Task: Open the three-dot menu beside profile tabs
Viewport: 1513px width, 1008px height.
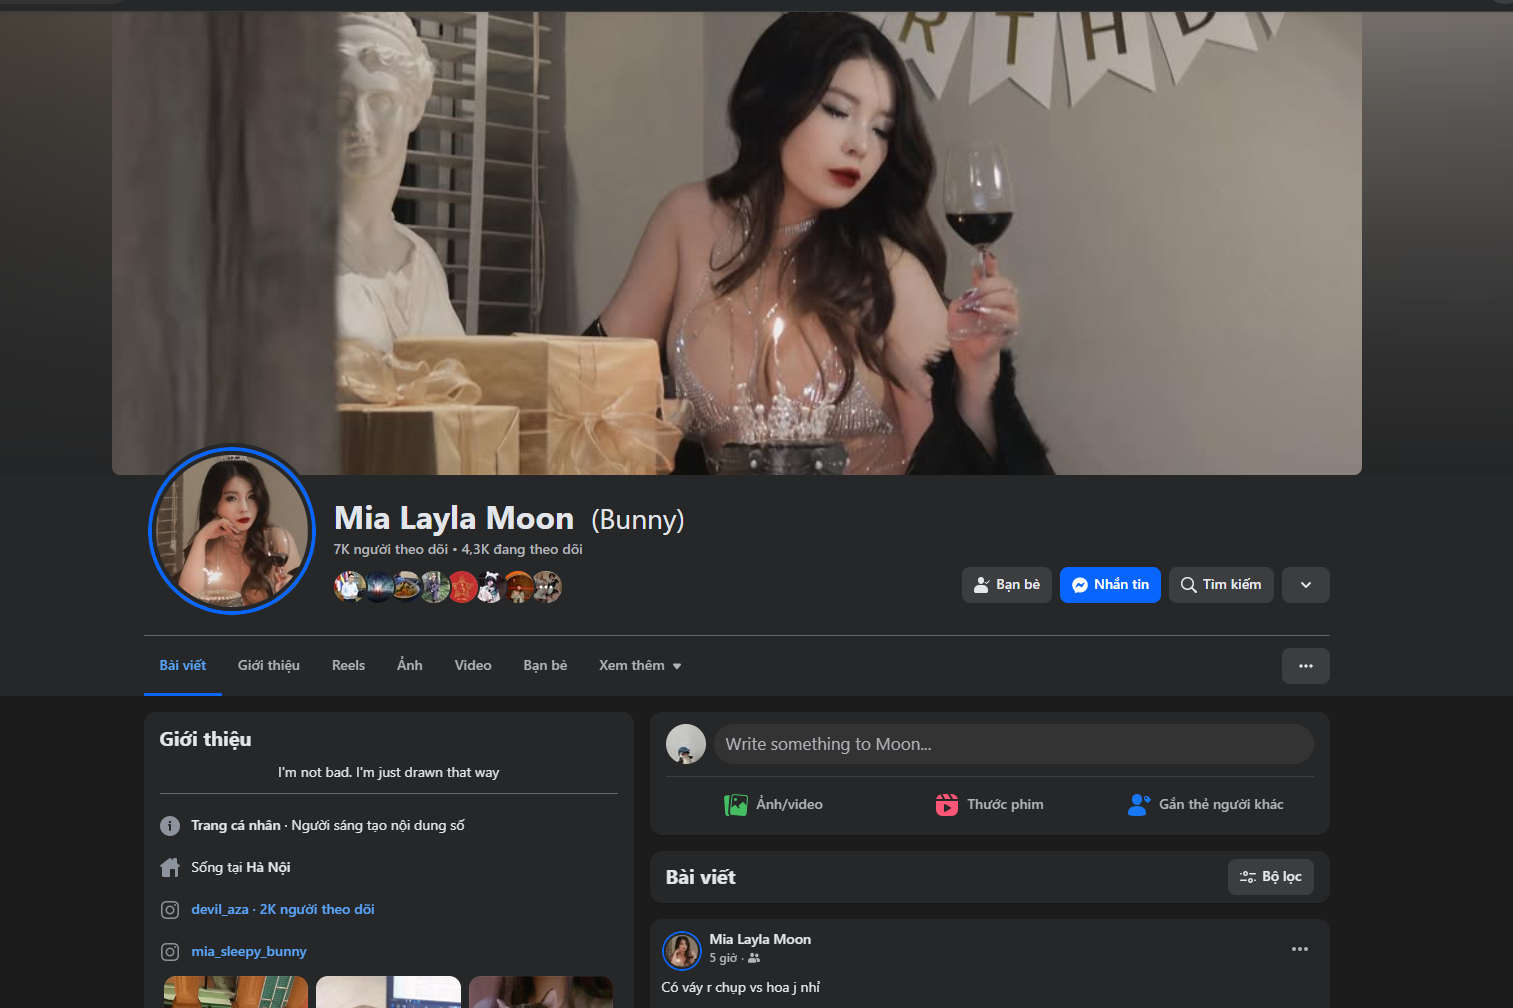Action: click(x=1305, y=666)
